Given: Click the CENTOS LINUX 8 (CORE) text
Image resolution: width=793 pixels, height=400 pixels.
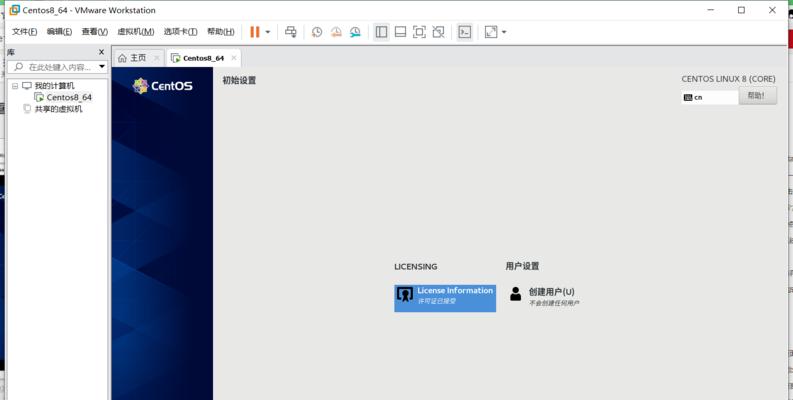Looking at the screenshot, I should click(728, 79).
